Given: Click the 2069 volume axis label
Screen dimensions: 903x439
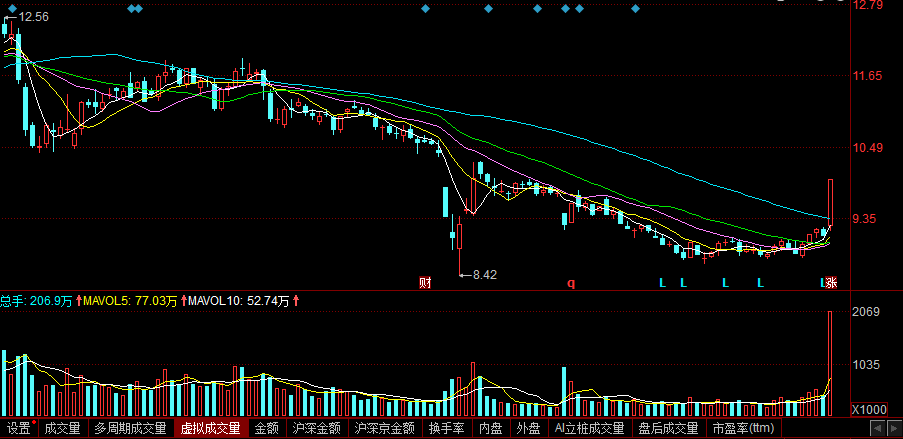Looking at the screenshot, I should pos(866,312).
